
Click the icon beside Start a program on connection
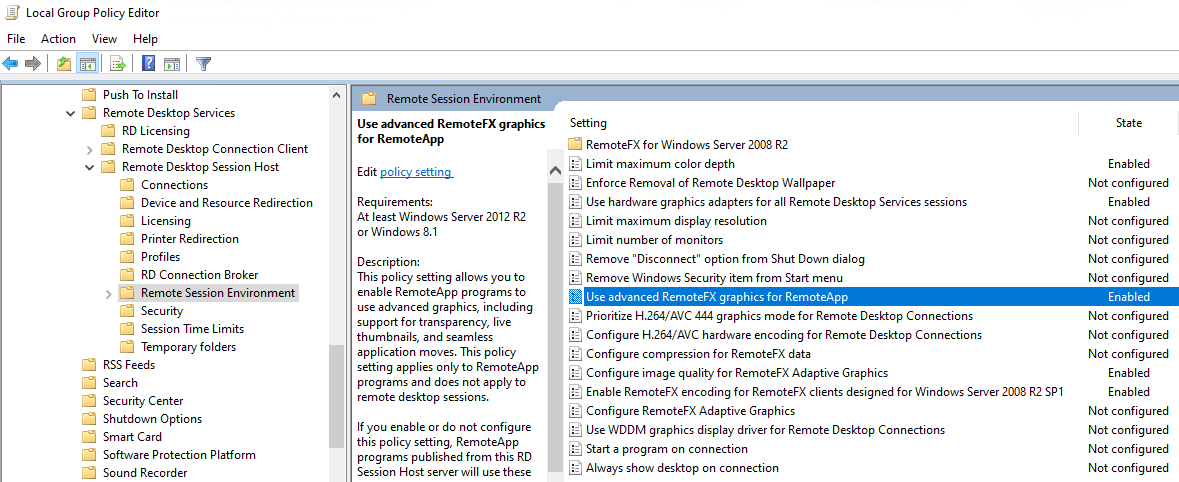[x=575, y=449]
